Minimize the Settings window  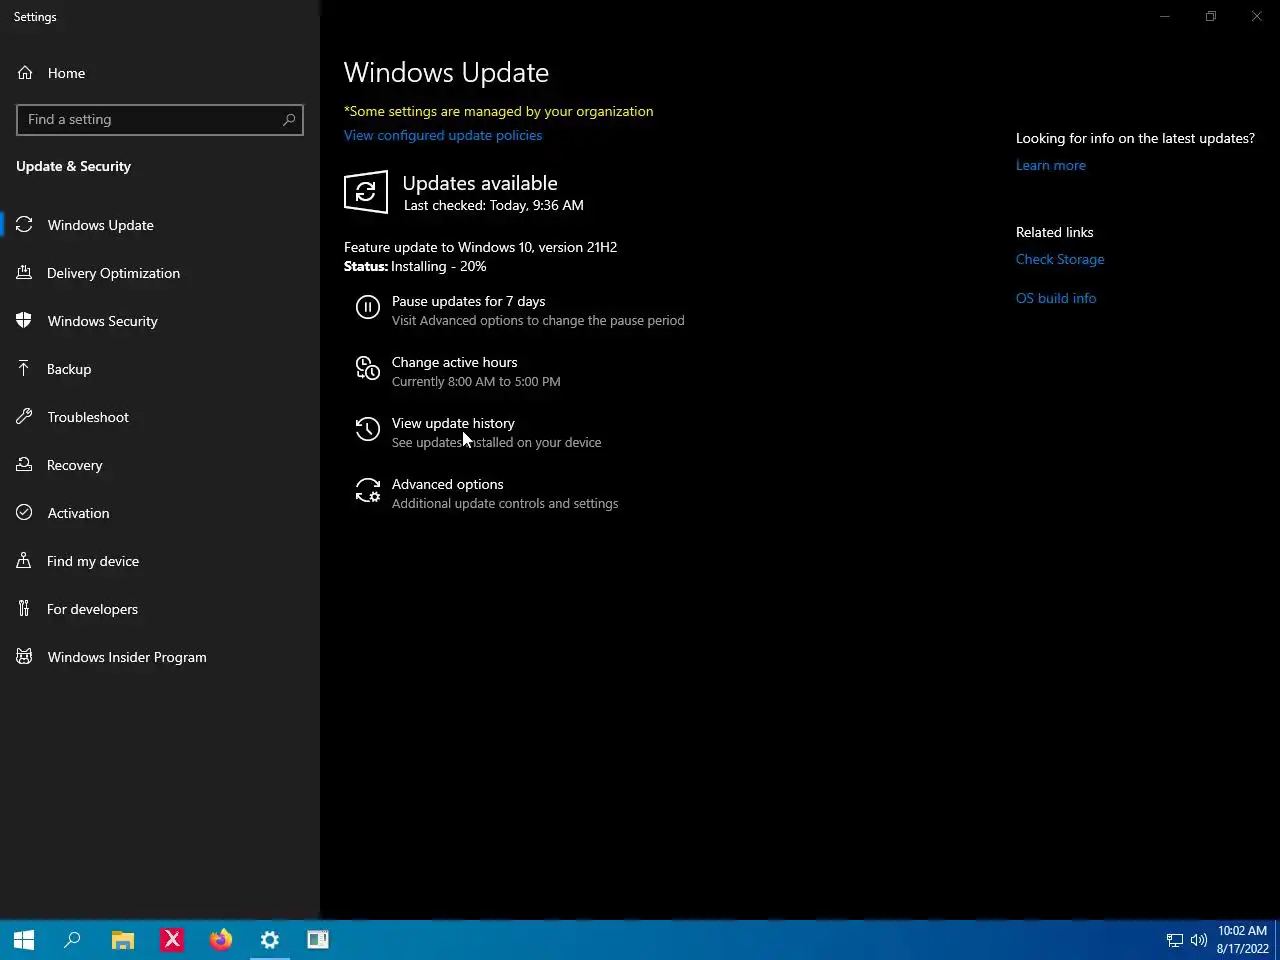tap(1165, 16)
